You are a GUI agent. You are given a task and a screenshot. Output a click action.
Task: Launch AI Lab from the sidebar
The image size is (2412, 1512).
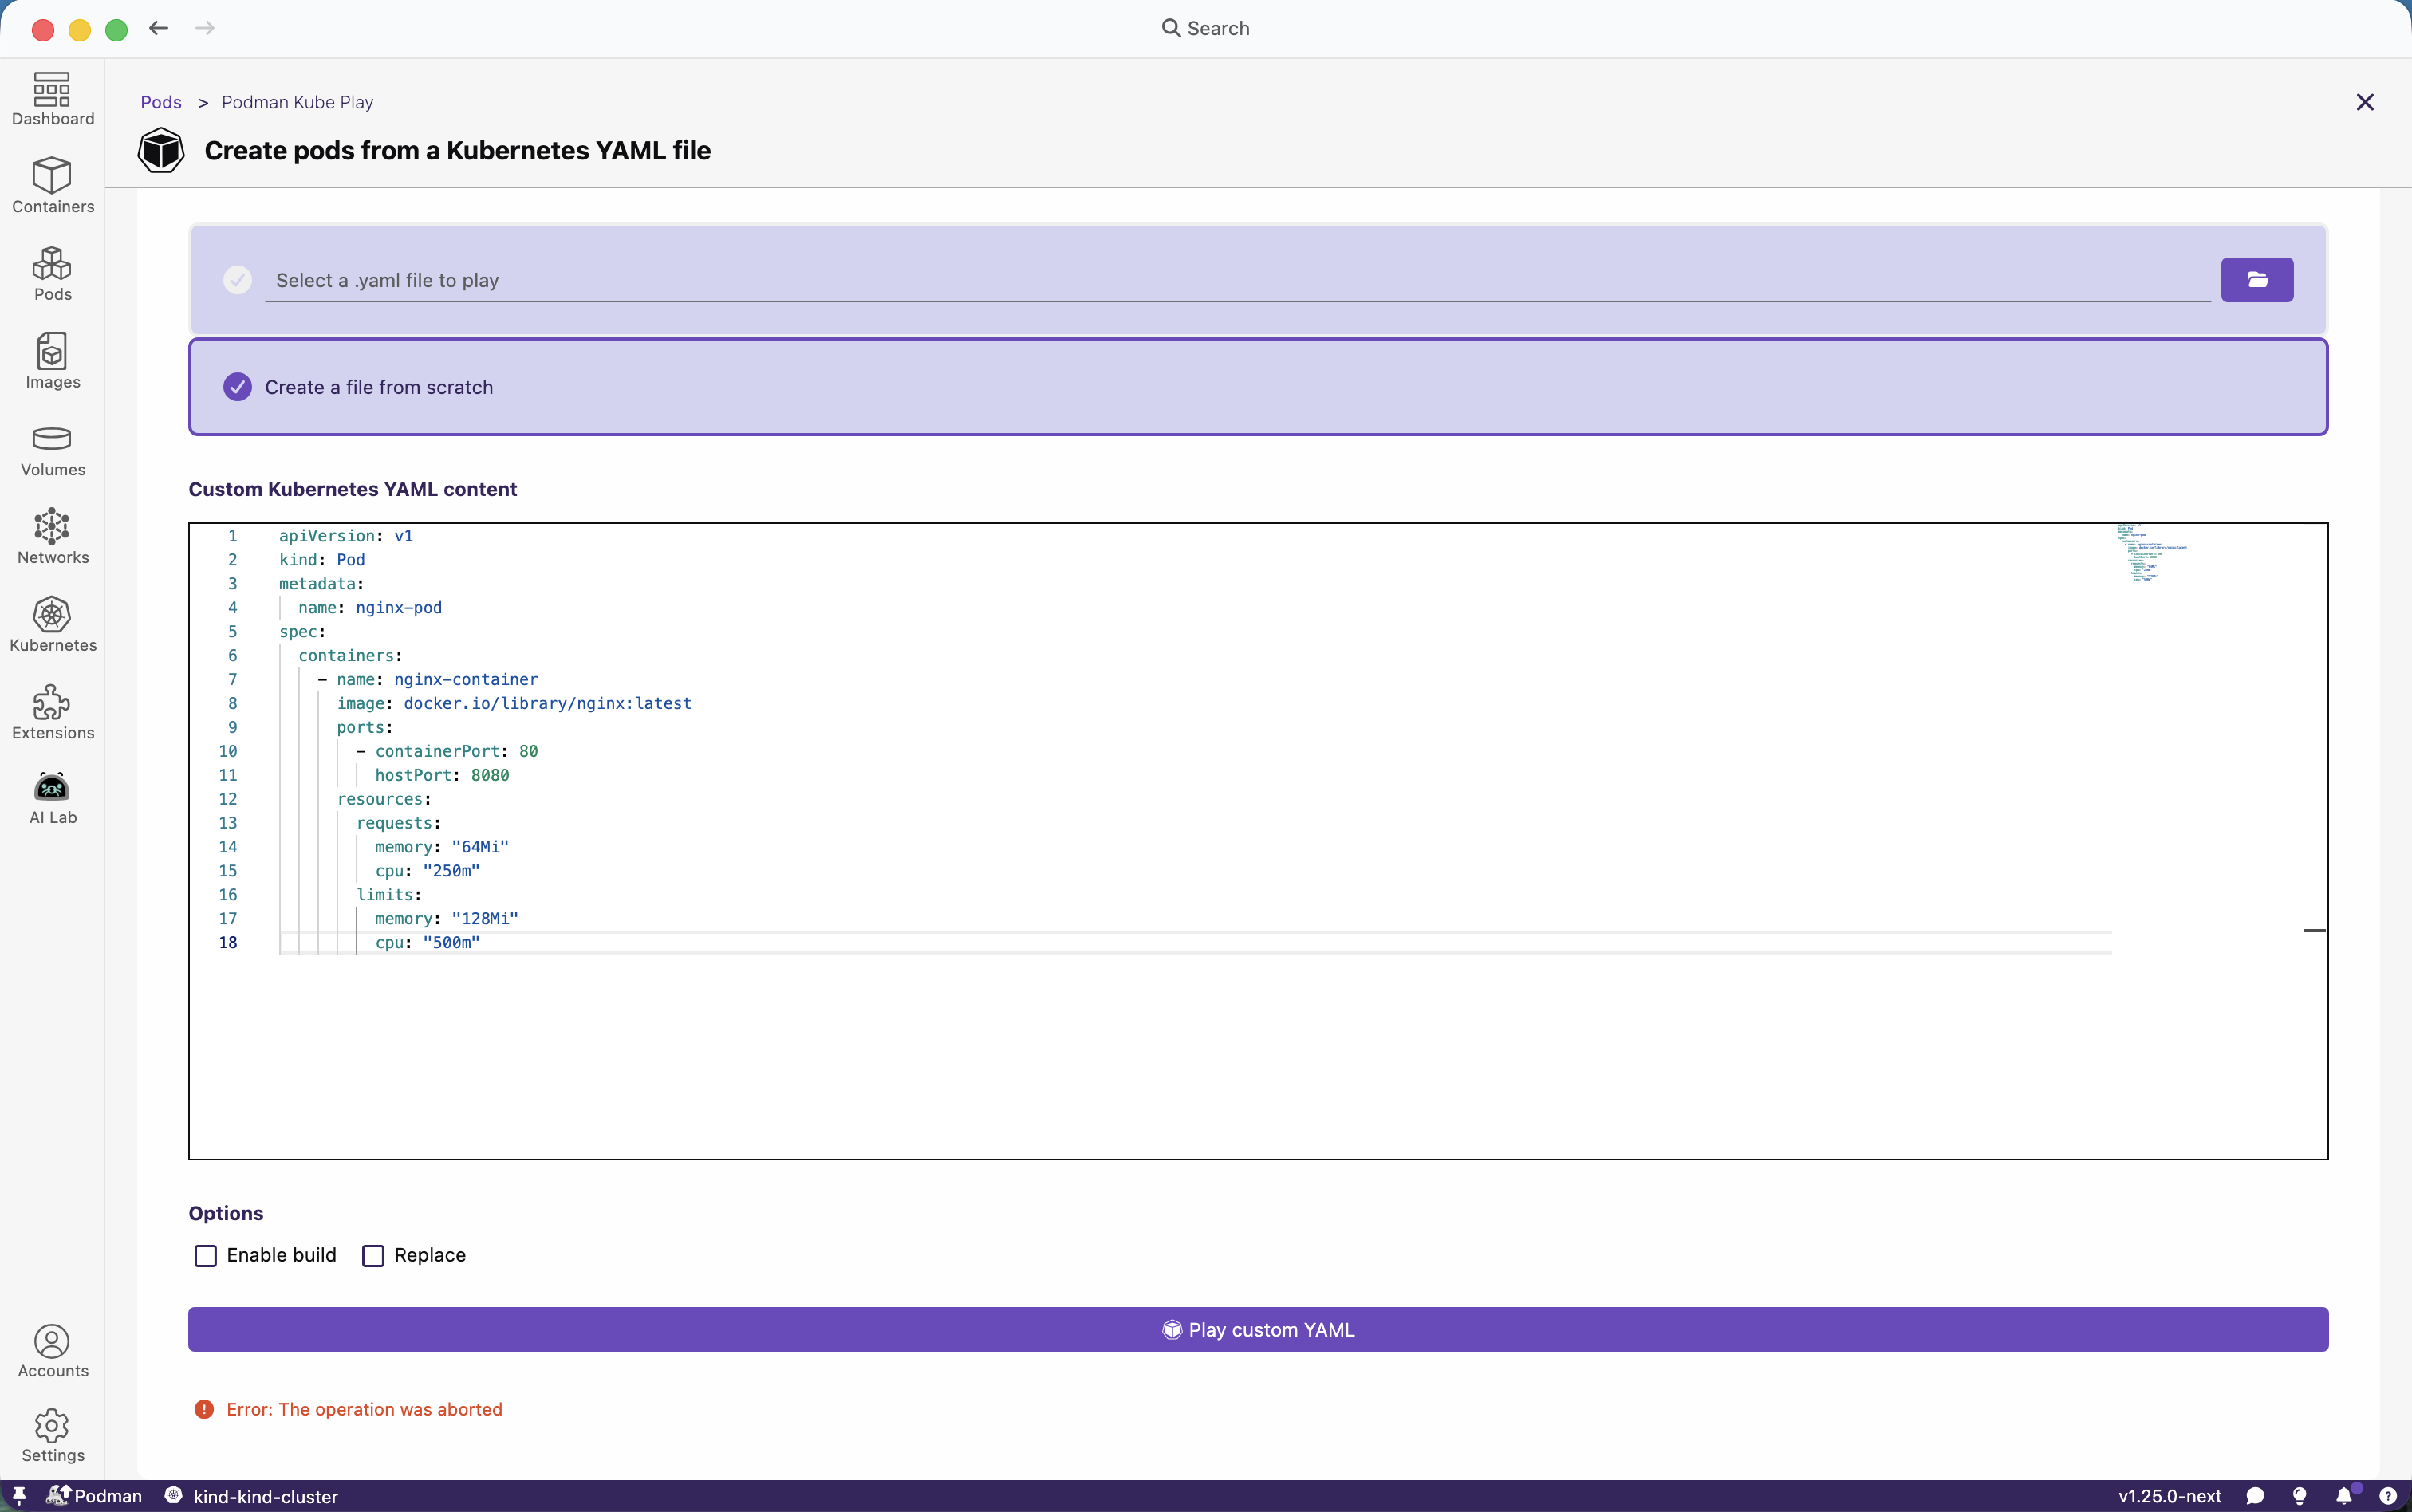pos(52,798)
